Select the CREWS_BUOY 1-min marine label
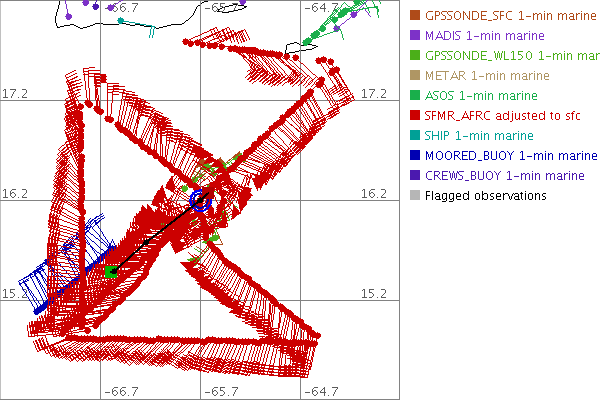Image resolution: width=600 pixels, height=400 pixels. tap(504, 175)
